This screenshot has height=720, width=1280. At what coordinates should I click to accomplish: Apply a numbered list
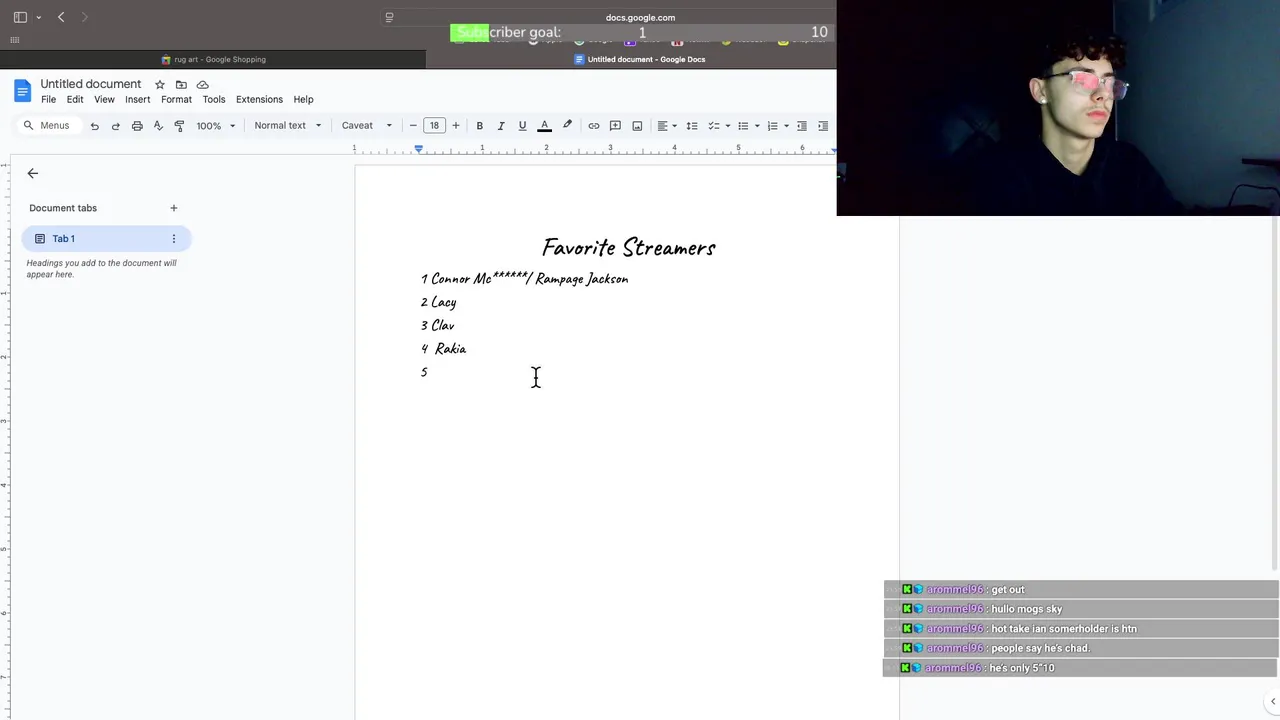(x=772, y=126)
